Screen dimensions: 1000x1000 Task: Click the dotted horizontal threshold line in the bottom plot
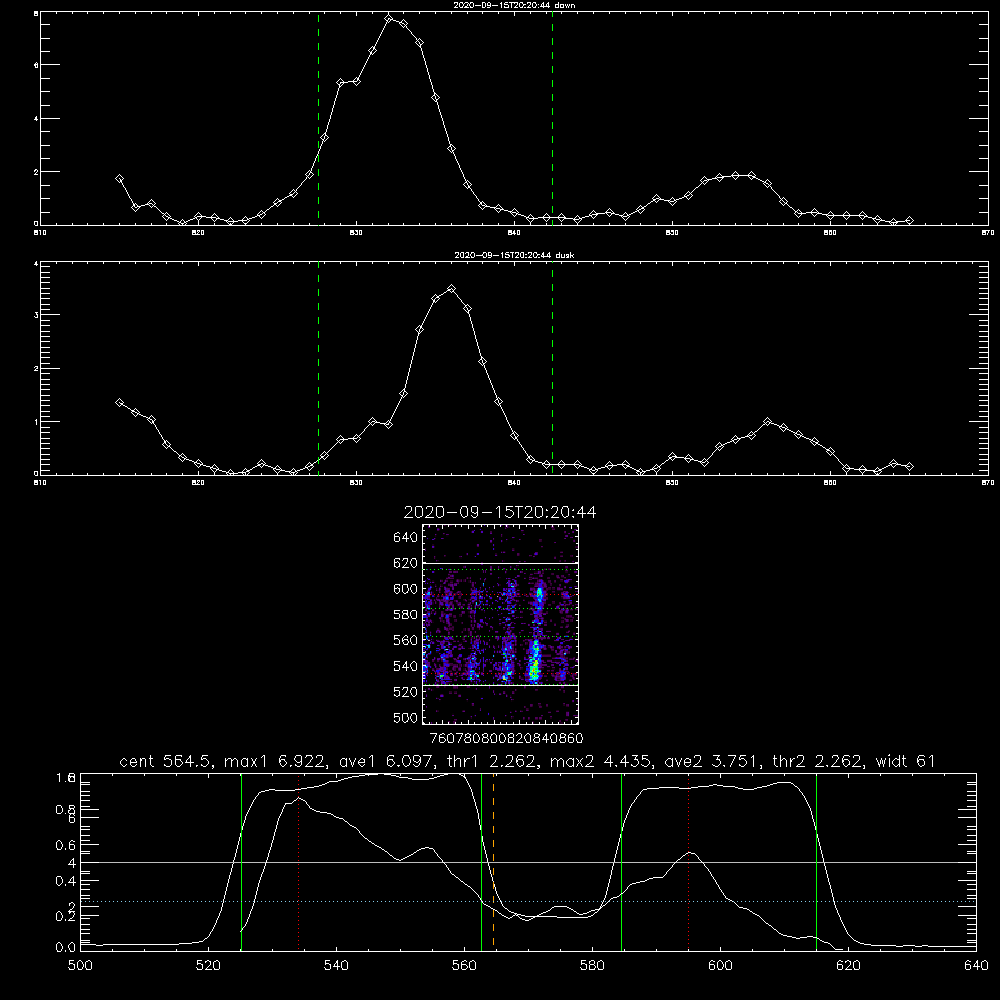click(x=528, y=901)
